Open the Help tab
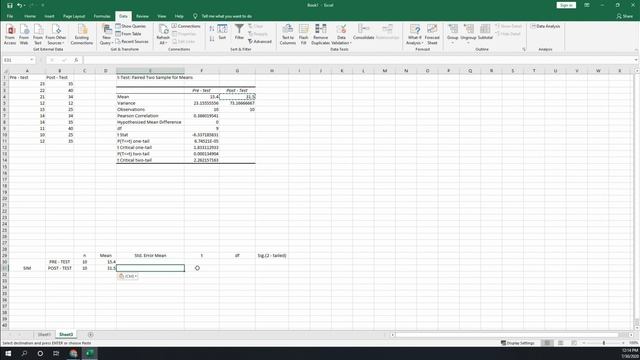 point(179,16)
